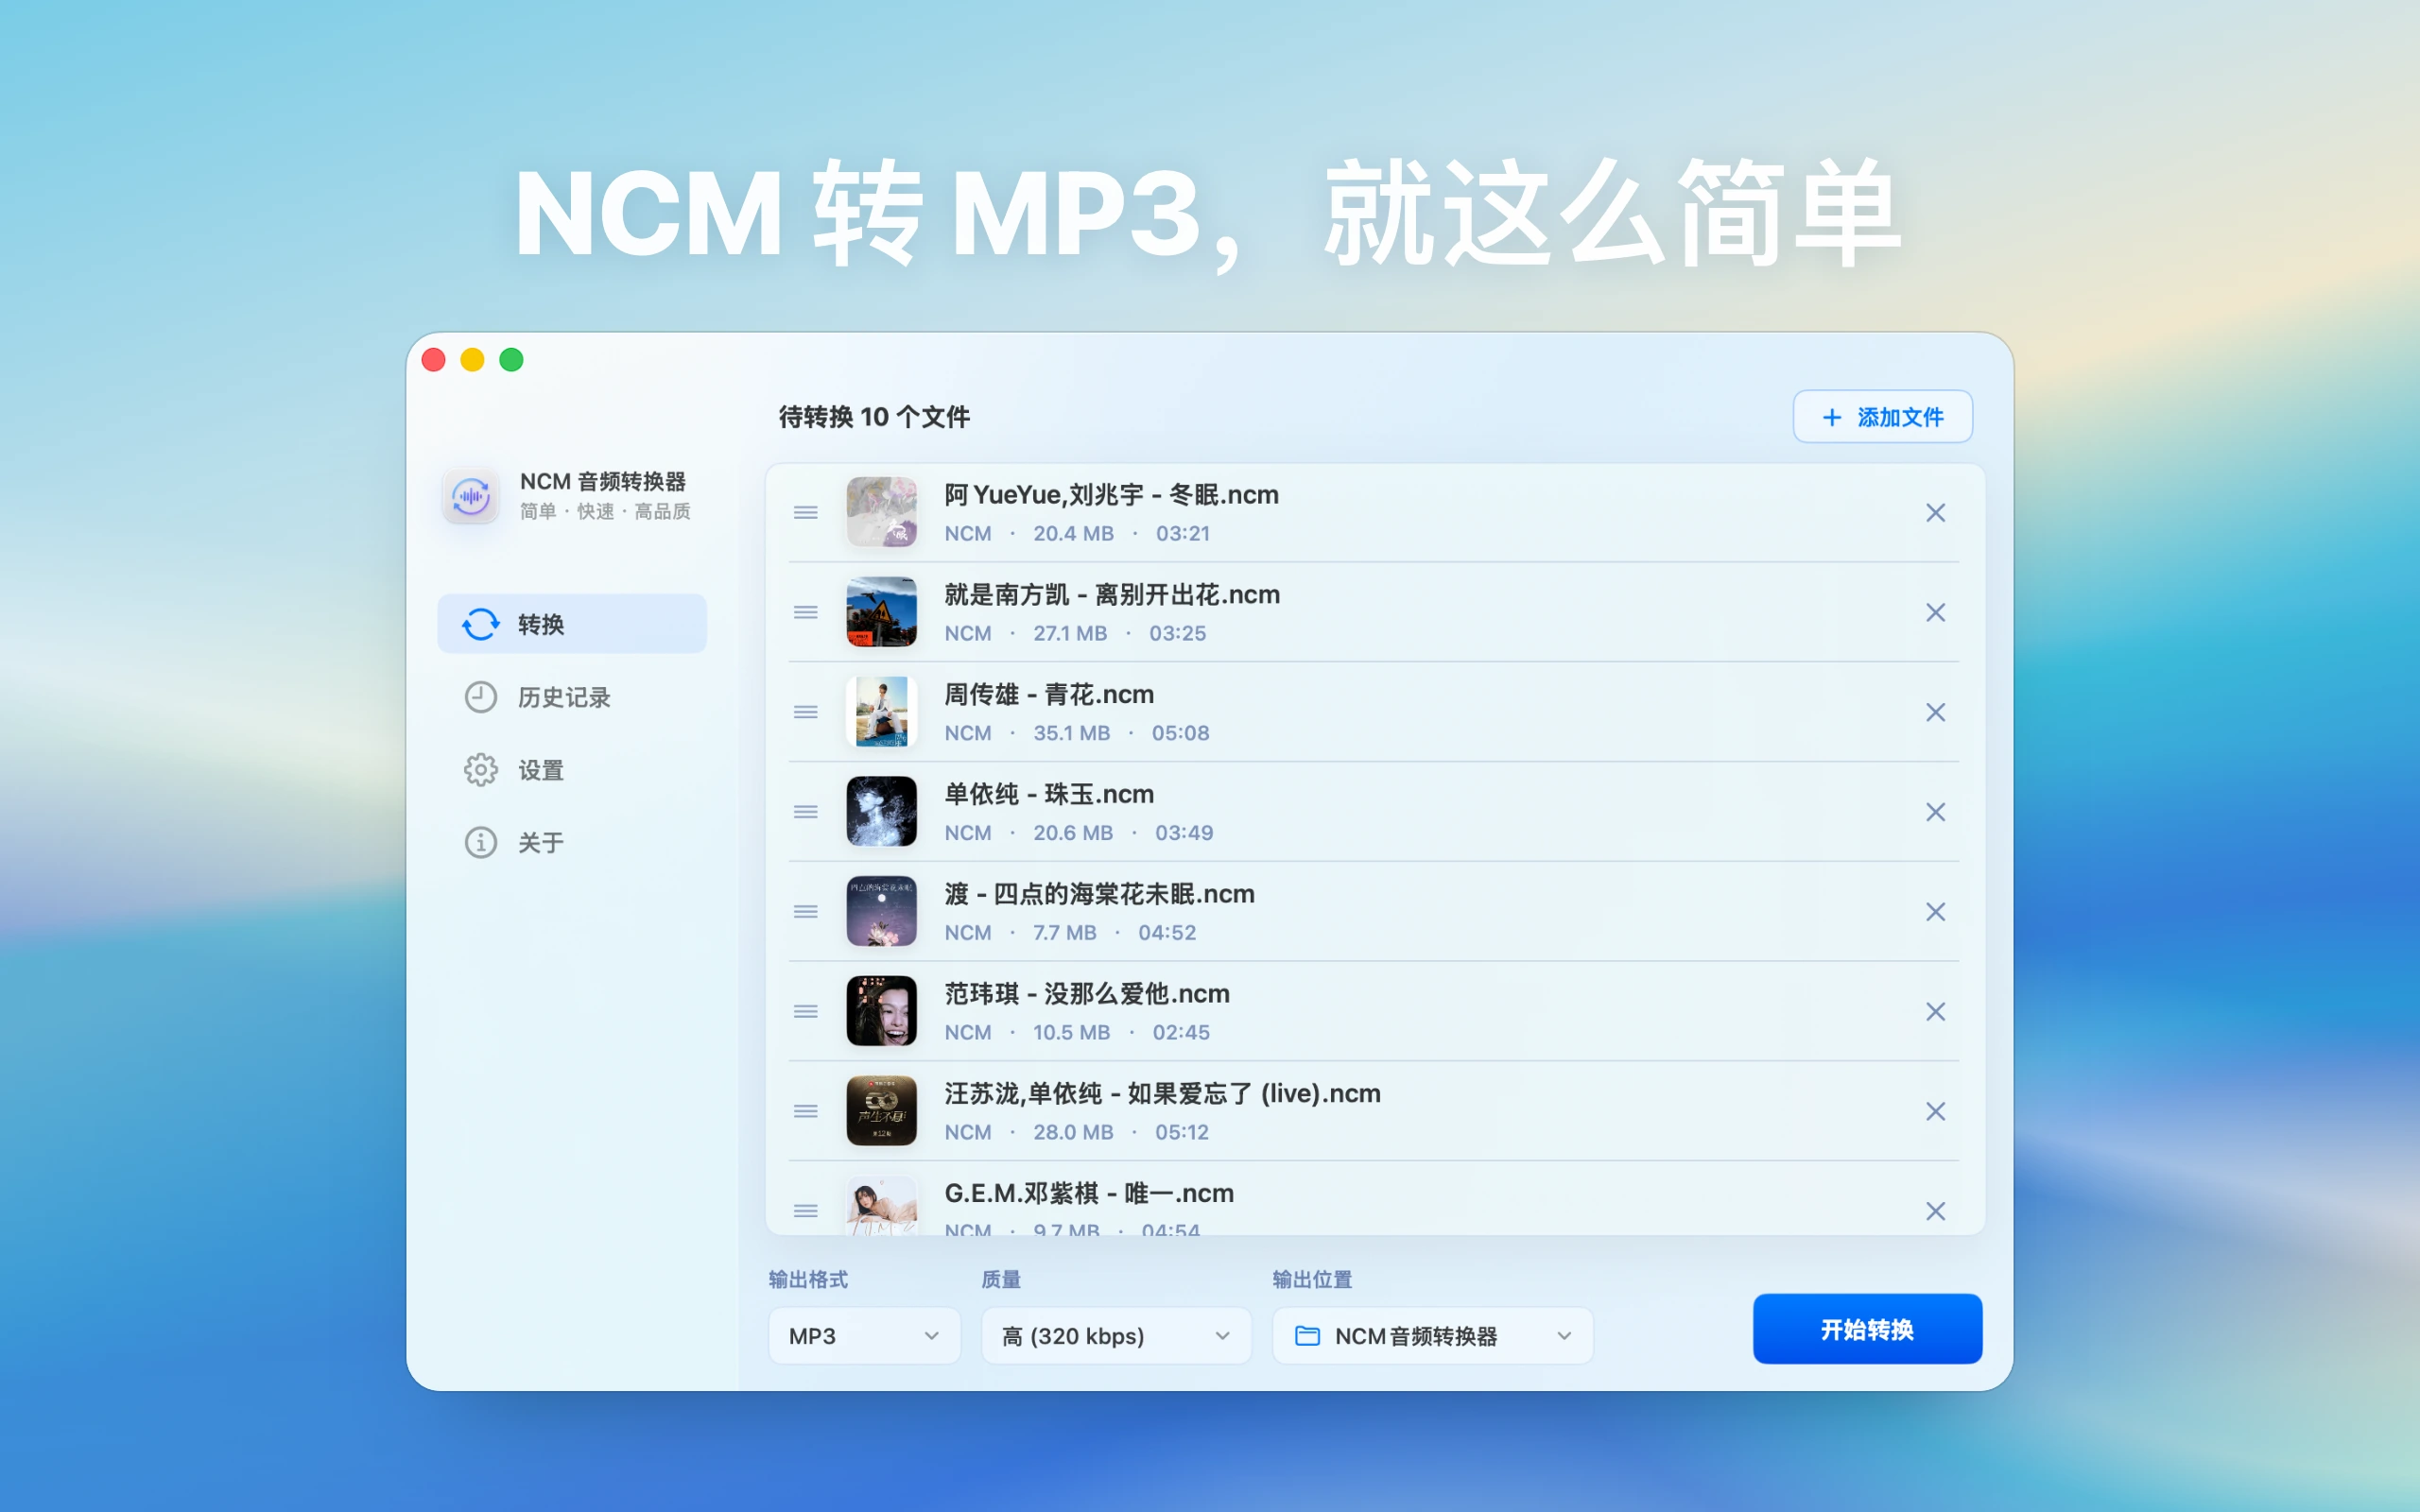
Task: Click the album cover of 如果爱忘了 (live).ncm
Action: (x=881, y=1111)
